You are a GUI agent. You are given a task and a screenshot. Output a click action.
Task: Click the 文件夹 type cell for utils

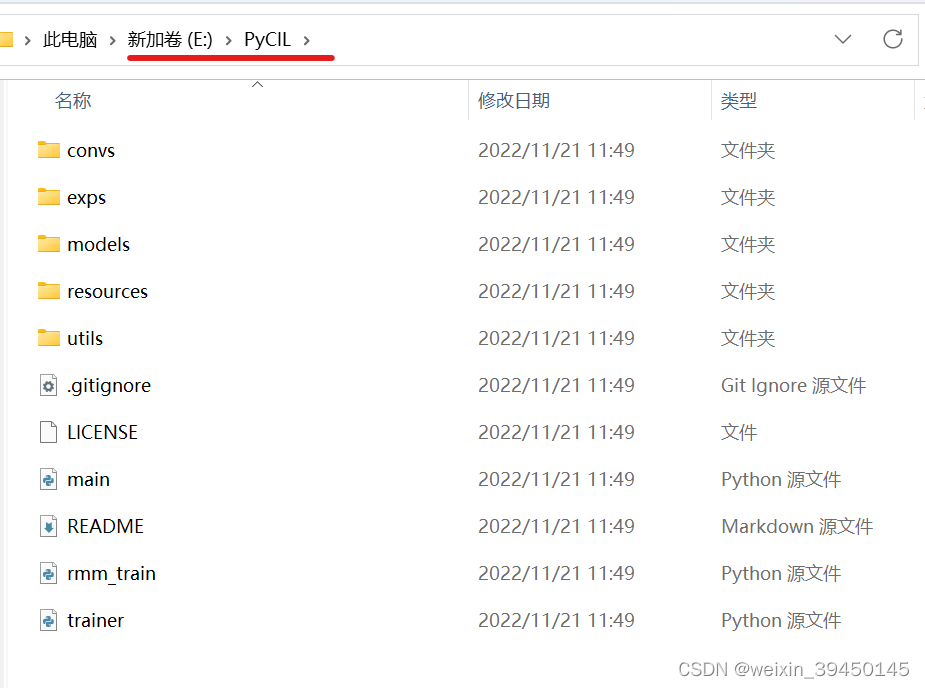(x=748, y=338)
